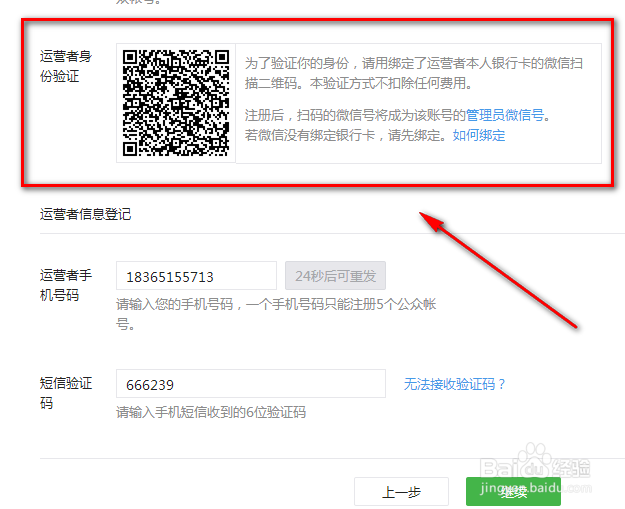Open the 如何绑定 help link
The height and width of the screenshot is (509, 625).
pos(479,136)
